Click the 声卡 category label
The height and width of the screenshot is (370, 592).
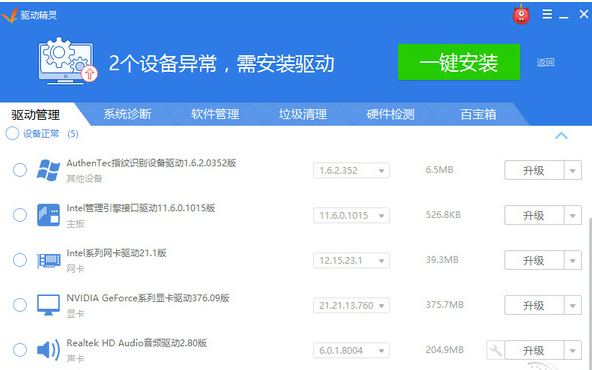tap(75, 358)
